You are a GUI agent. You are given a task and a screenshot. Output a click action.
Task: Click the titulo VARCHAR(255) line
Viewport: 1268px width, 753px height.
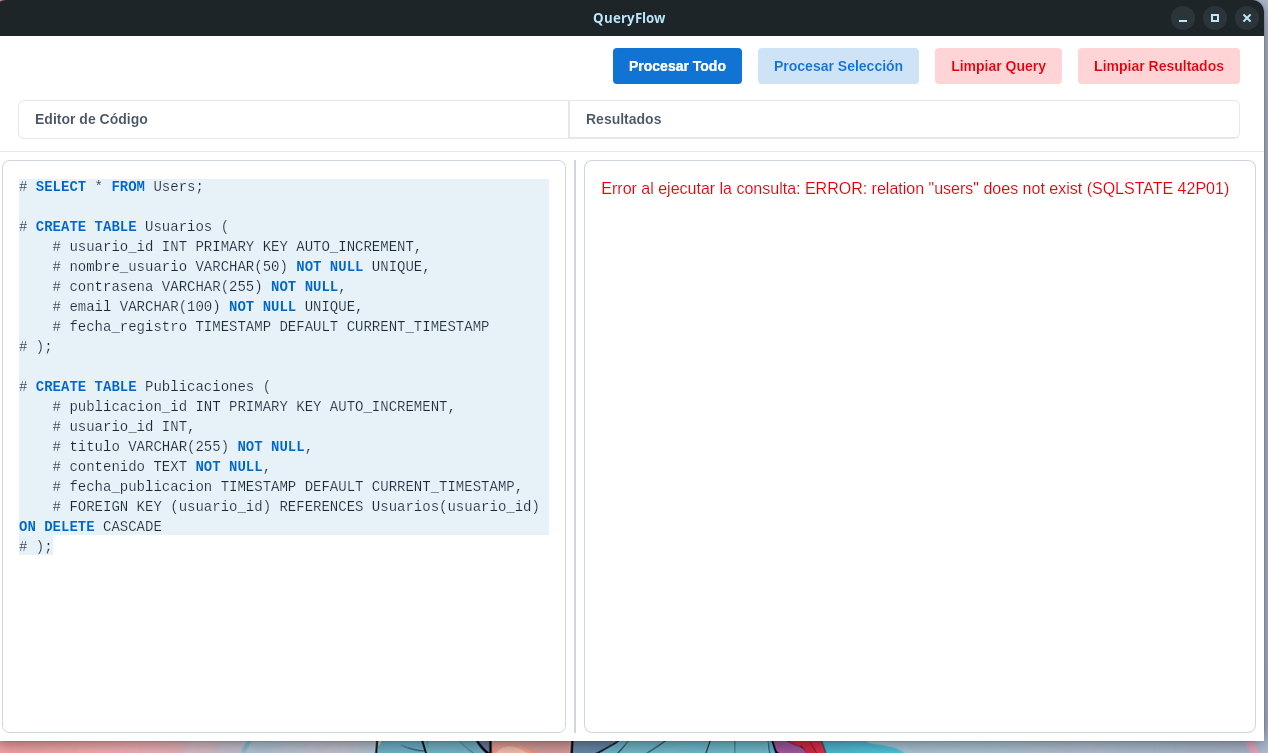(x=183, y=447)
